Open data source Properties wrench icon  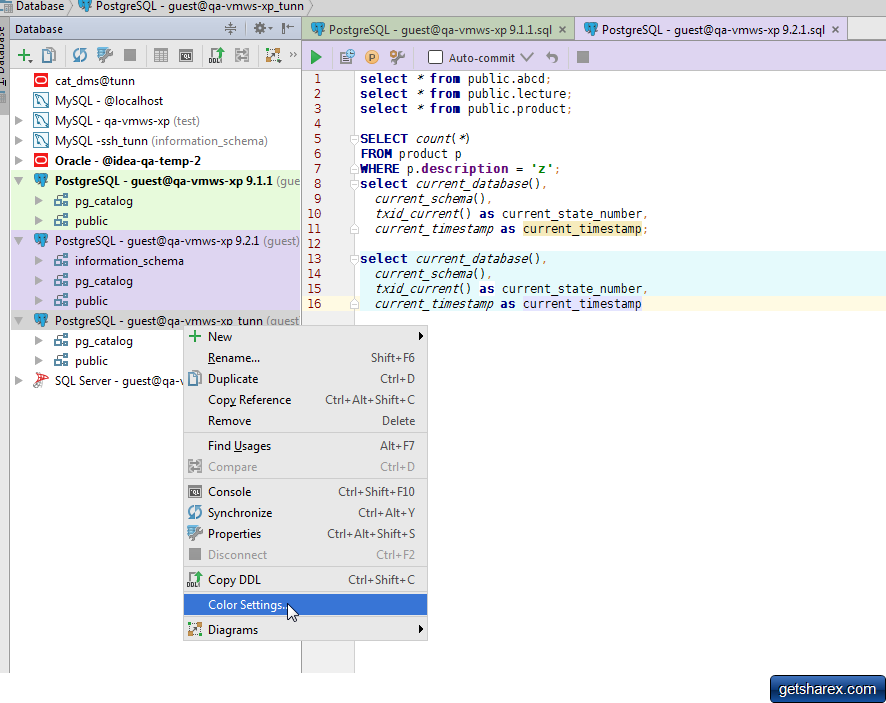(105, 55)
